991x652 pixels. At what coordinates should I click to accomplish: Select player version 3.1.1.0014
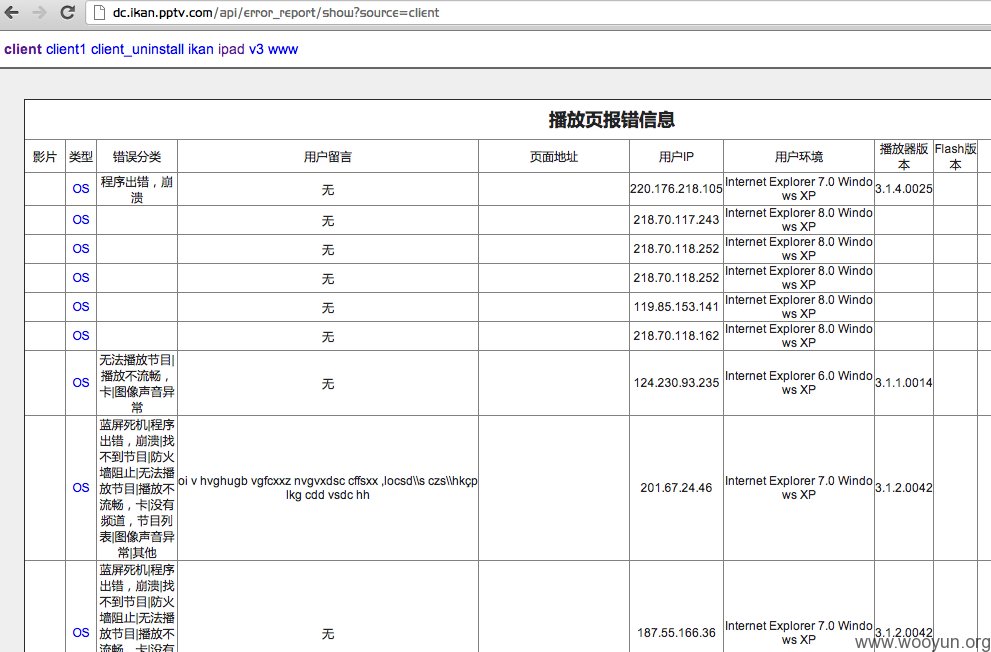tap(904, 382)
